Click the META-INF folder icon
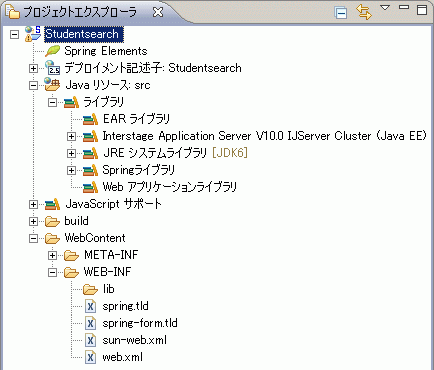This screenshot has width=434, height=370. (71, 255)
